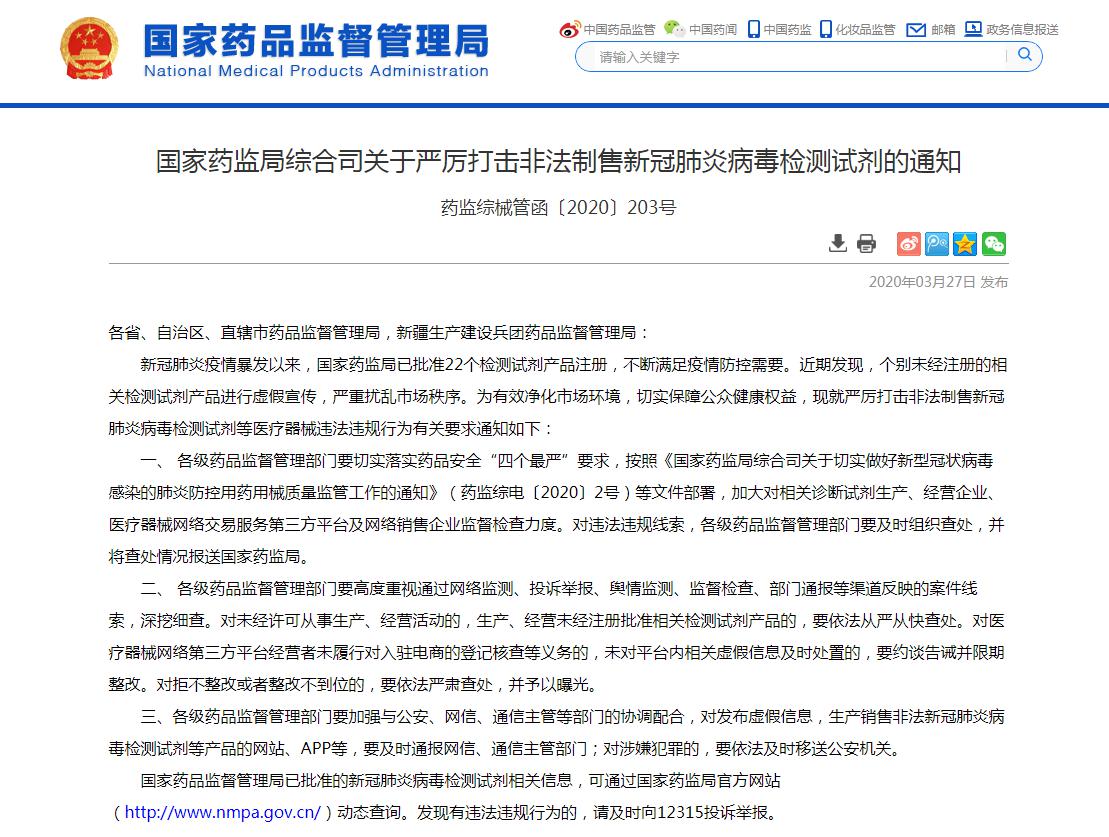Click the monitor icon beside 政务信息报送
The image size is (1109, 837).
(973, 29)
